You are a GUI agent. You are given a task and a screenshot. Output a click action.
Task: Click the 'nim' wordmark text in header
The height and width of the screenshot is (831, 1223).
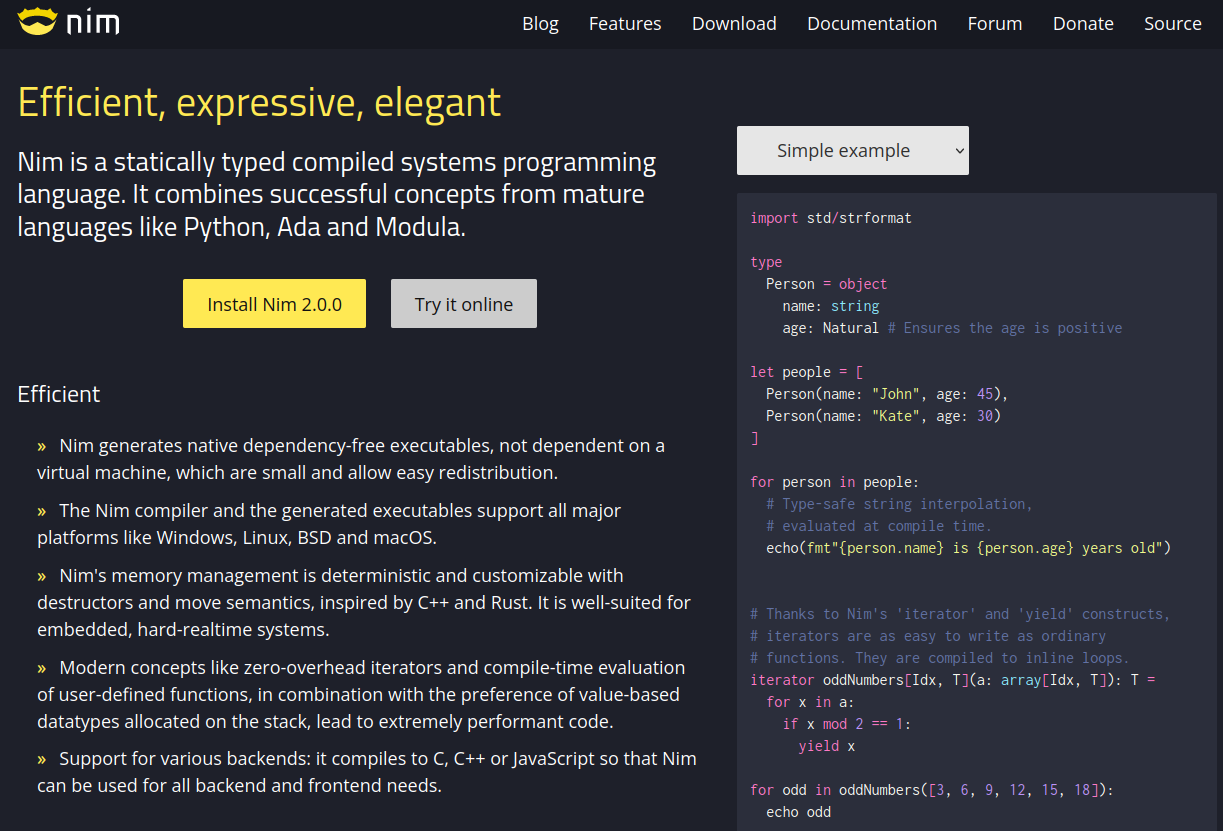coord(93,22)
